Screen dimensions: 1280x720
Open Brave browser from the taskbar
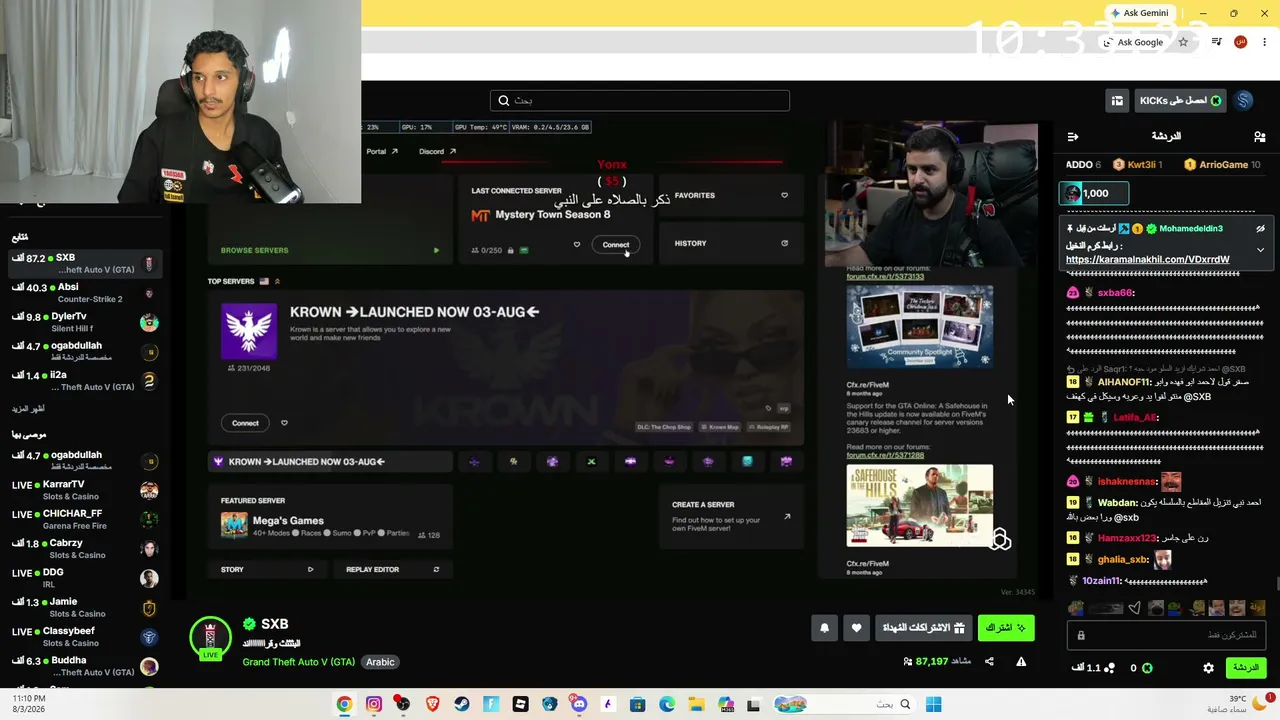(432, 704)
